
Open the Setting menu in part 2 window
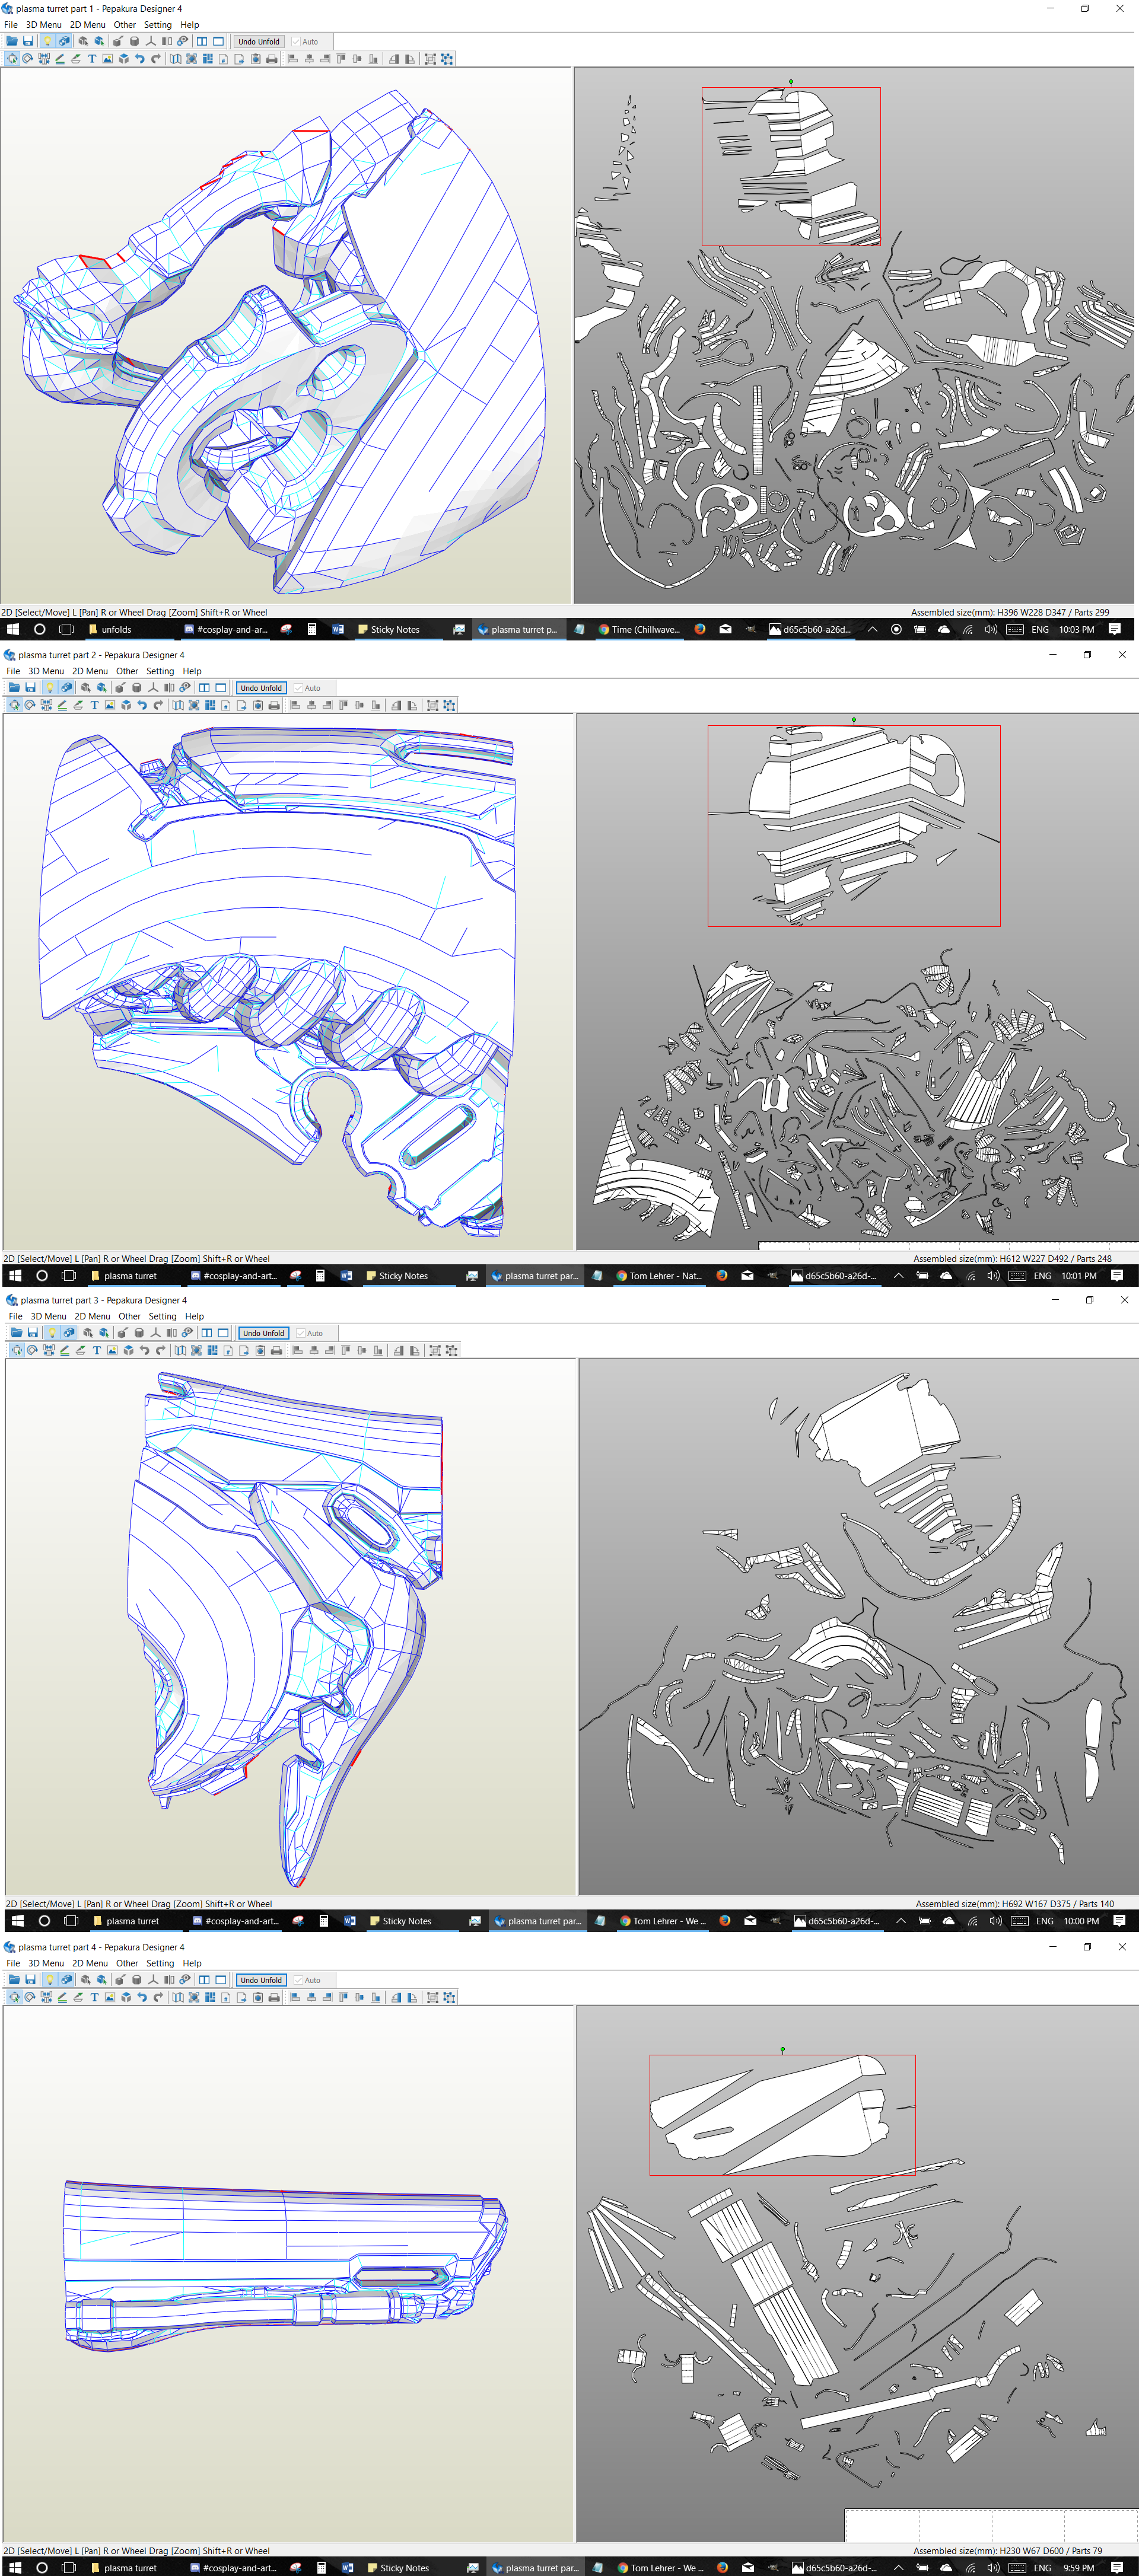(160, 671)
